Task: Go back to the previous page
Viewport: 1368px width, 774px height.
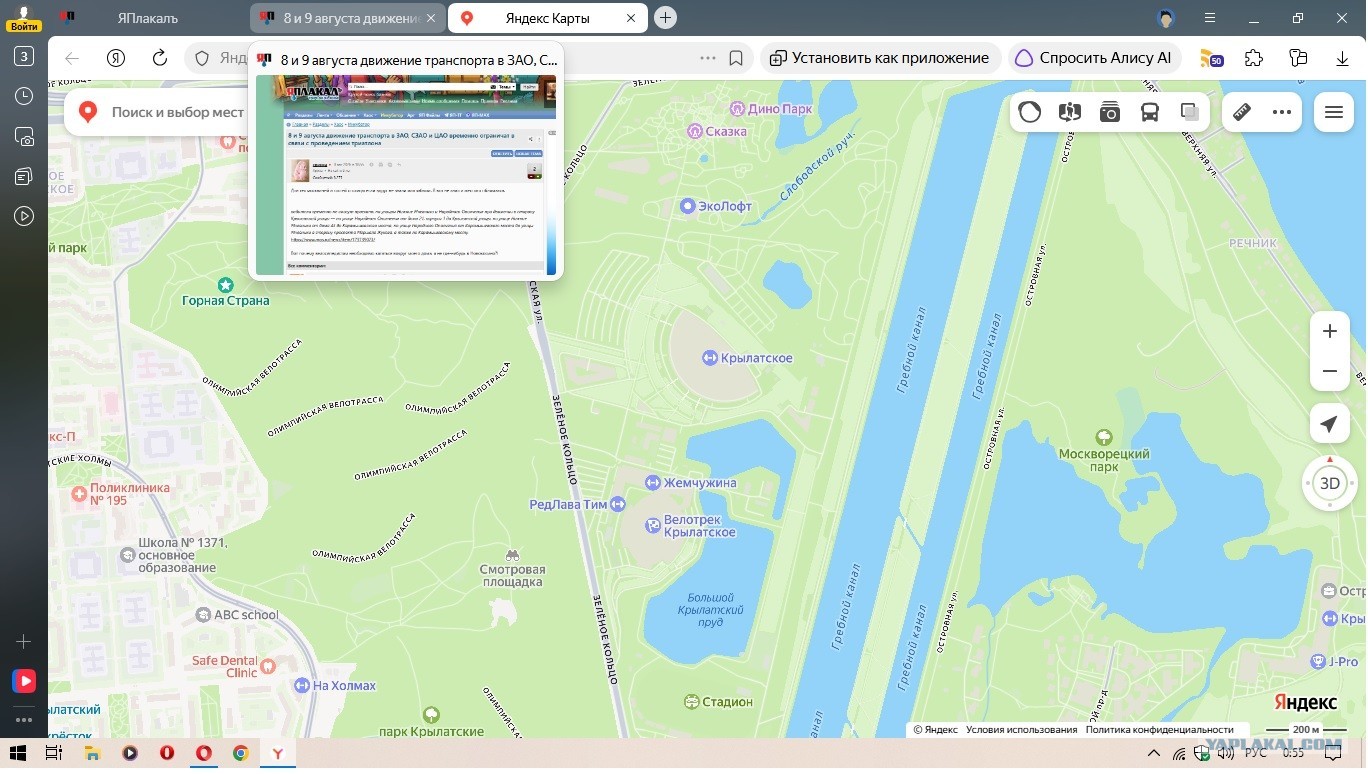Action: pos(72,58)
